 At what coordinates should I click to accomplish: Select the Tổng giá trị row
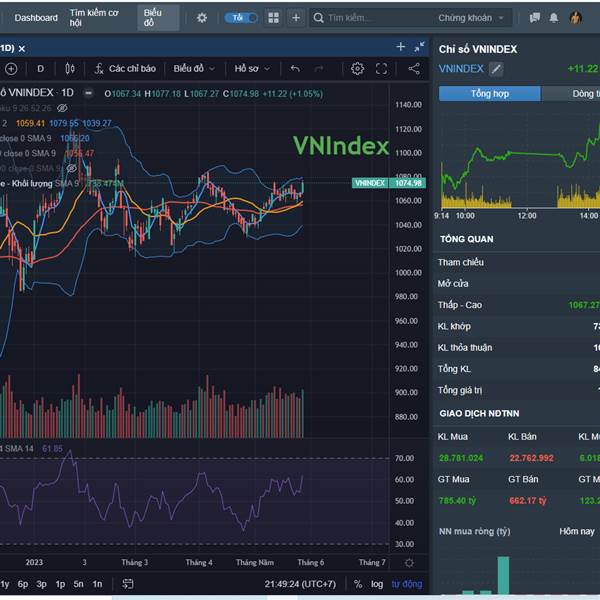[517, 390]
